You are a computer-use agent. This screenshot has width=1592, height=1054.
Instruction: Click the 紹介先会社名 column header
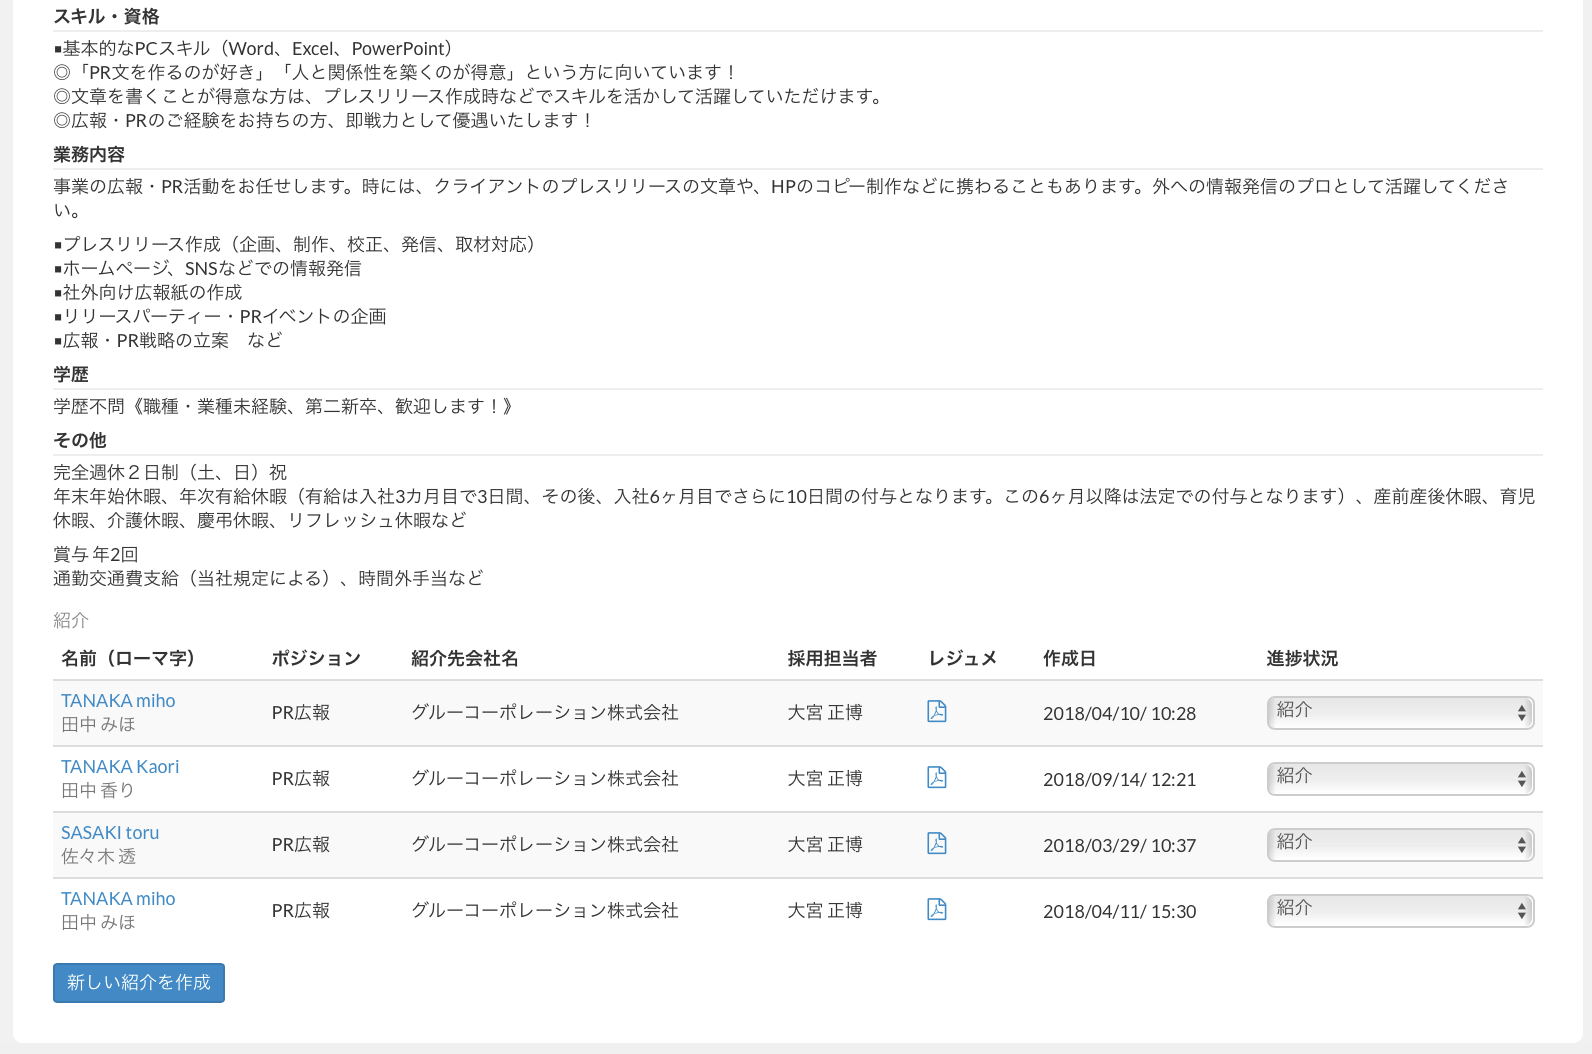click(x=465, y=658)
